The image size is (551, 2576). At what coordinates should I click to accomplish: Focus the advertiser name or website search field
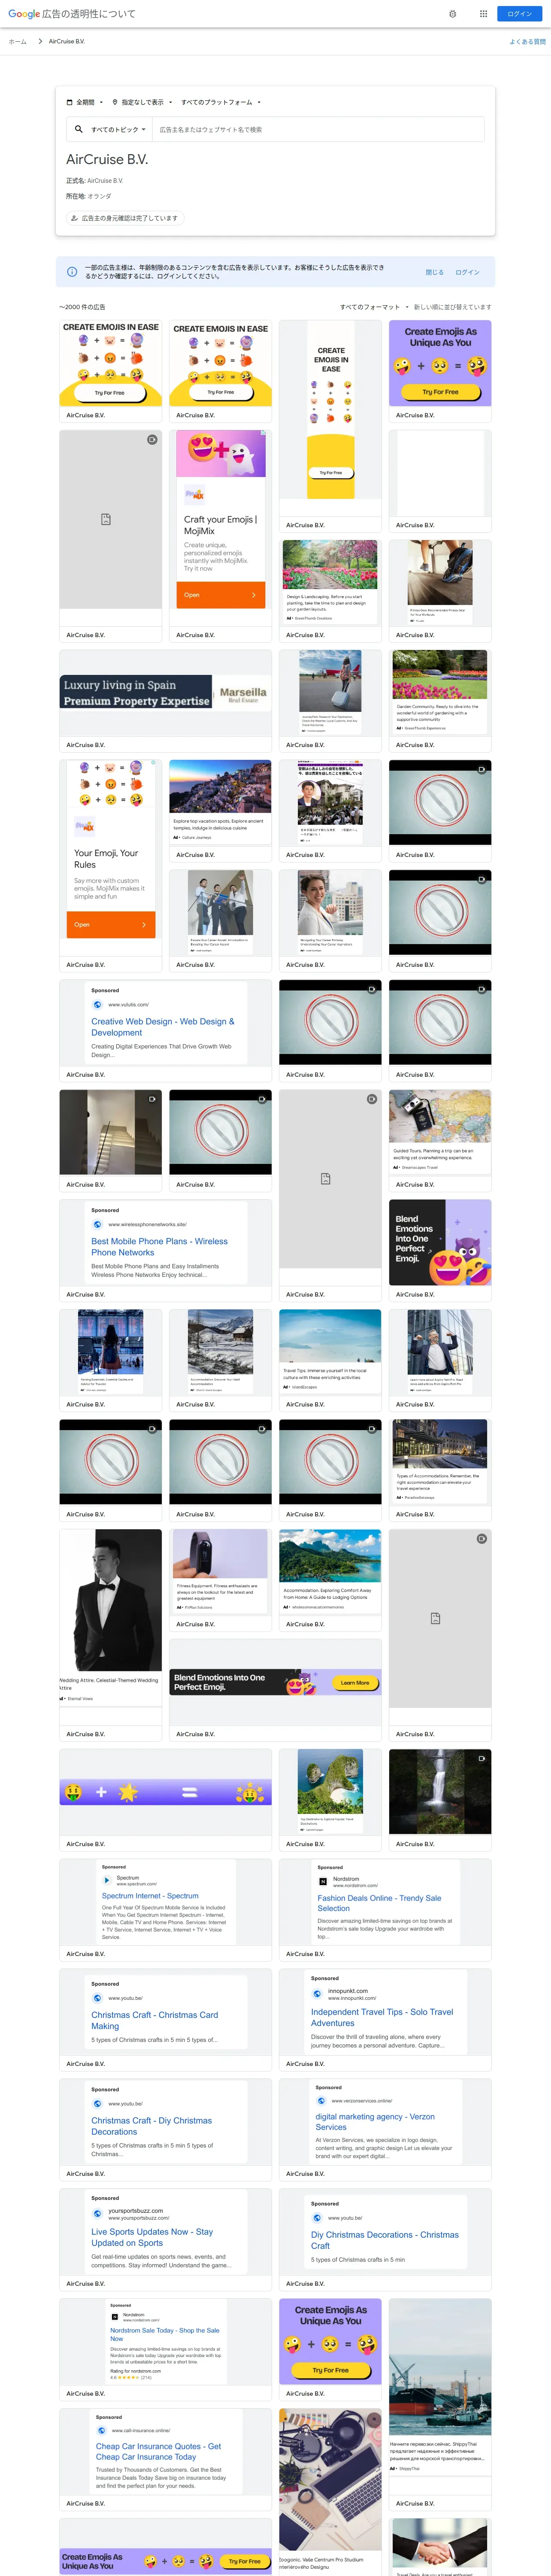tap(318, 129)
